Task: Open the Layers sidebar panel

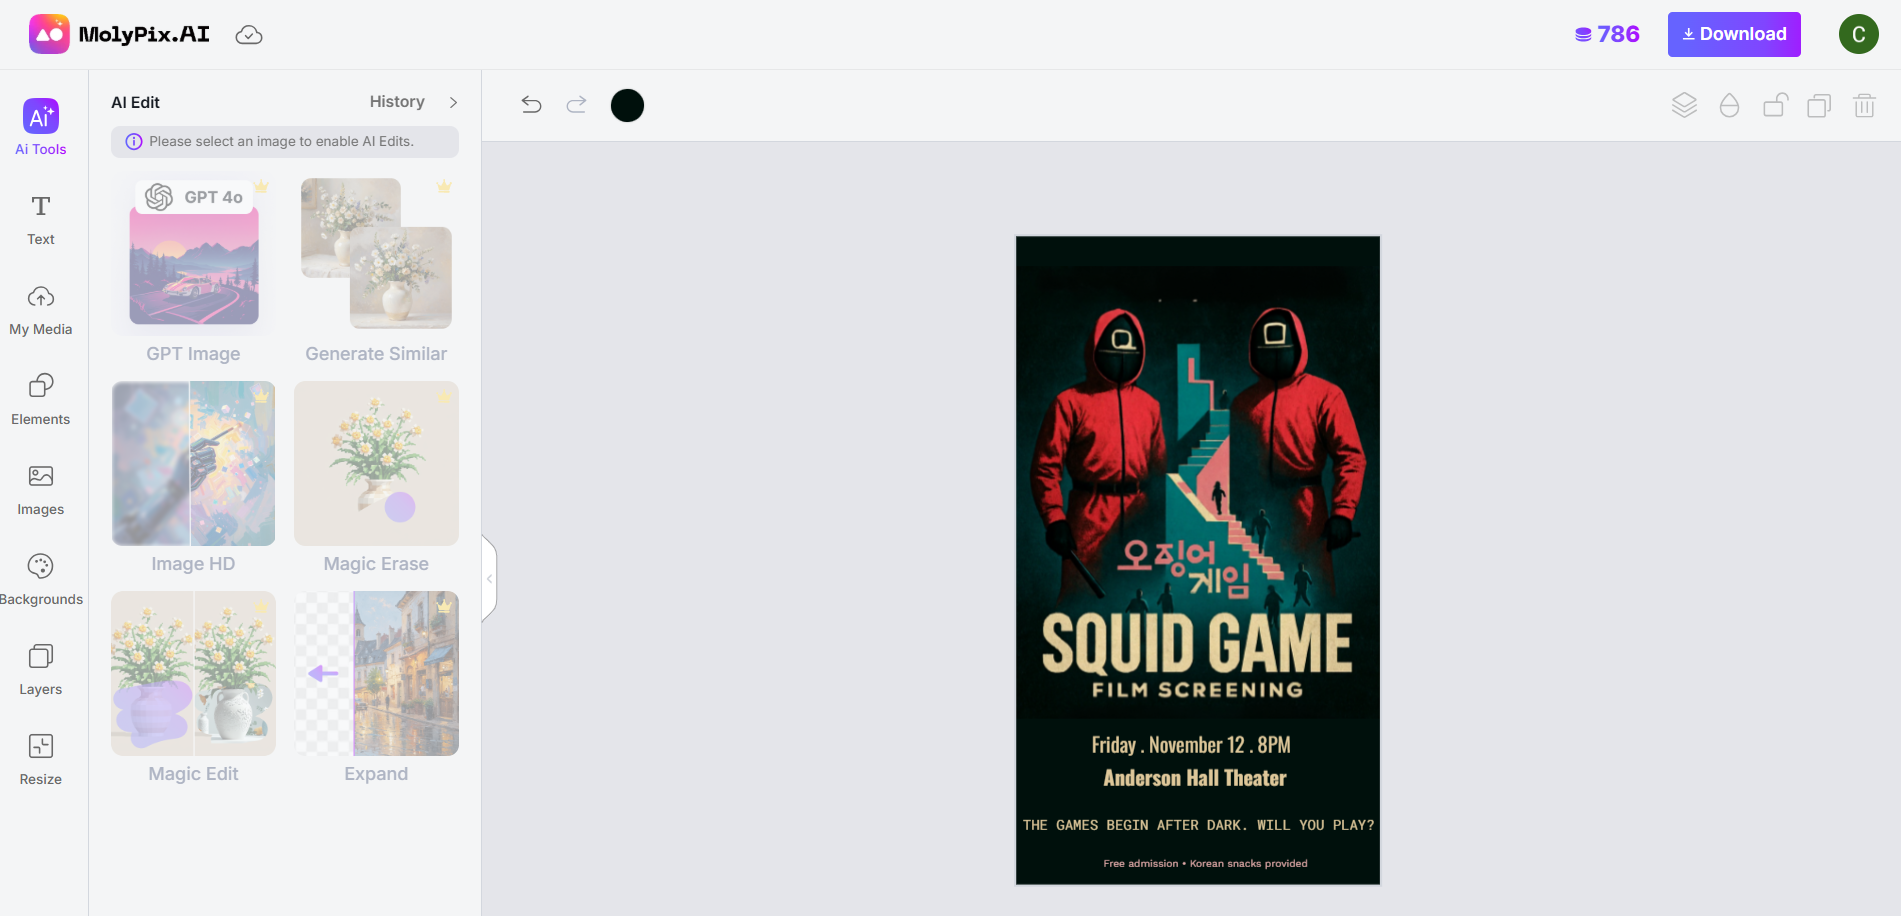Action: (41, 670)
